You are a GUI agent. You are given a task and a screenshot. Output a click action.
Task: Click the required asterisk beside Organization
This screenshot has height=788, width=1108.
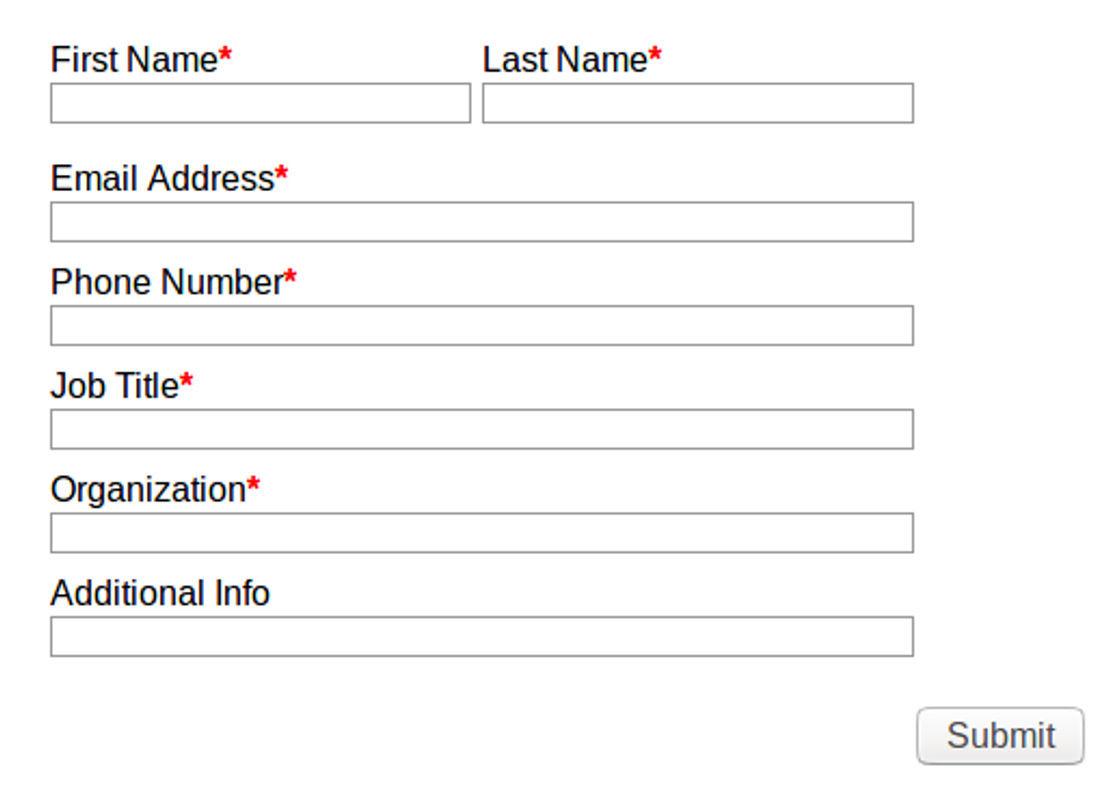coord(254,485)
